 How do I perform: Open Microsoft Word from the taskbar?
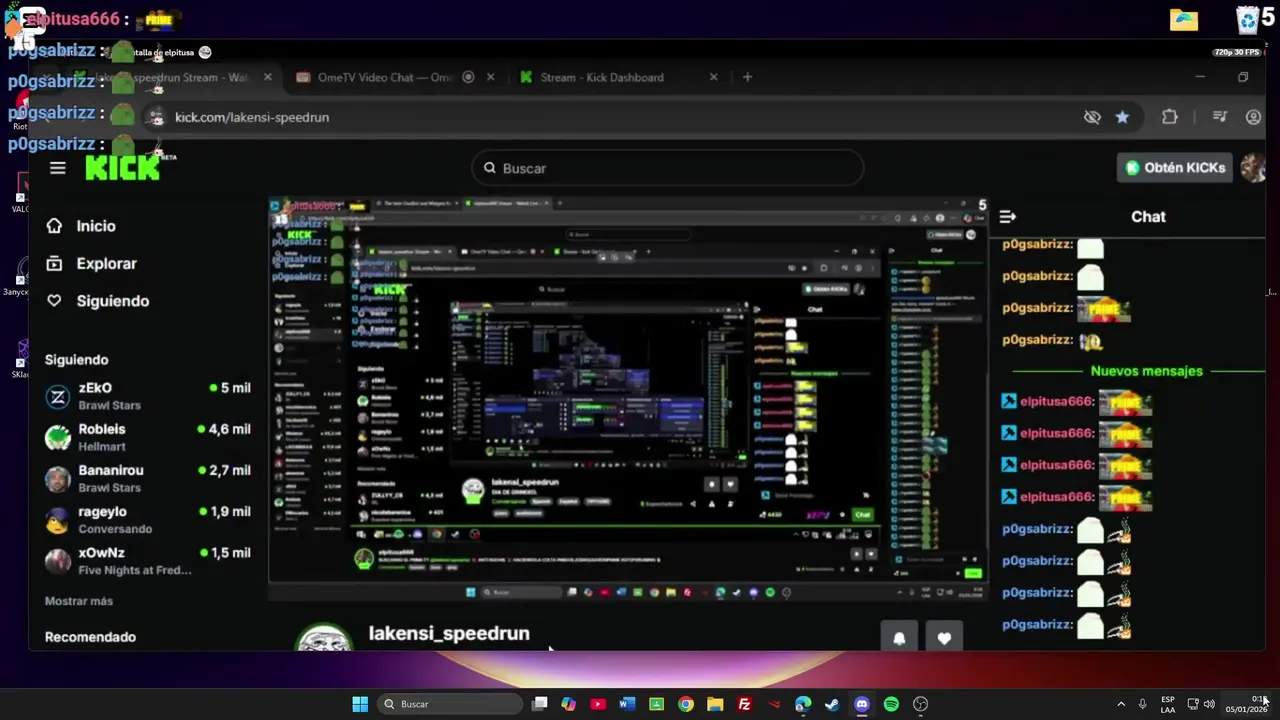pyautogui.click(x=627, y=704)
